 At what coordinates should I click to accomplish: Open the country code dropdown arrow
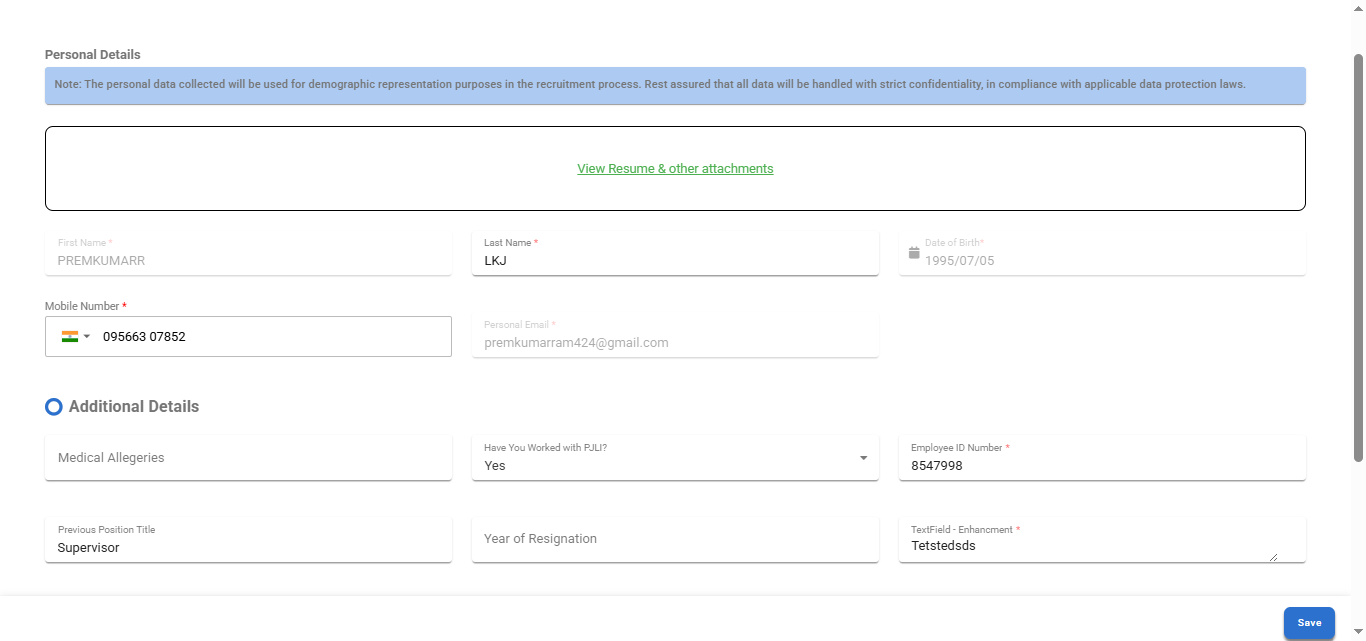click(x=87, y=337)
